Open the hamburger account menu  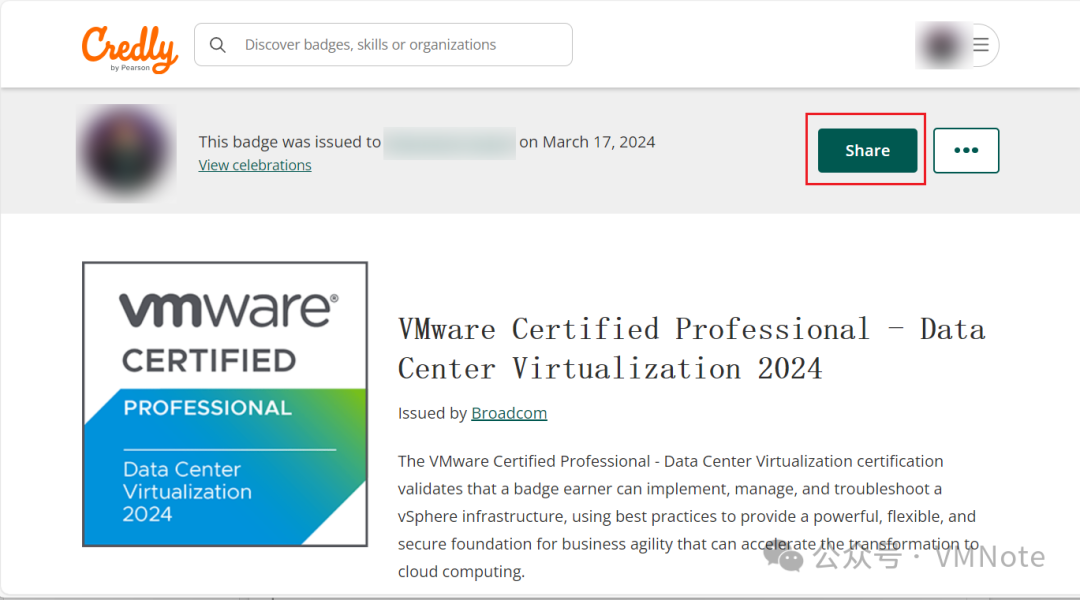pyautogui.click(x=981, y=45)
